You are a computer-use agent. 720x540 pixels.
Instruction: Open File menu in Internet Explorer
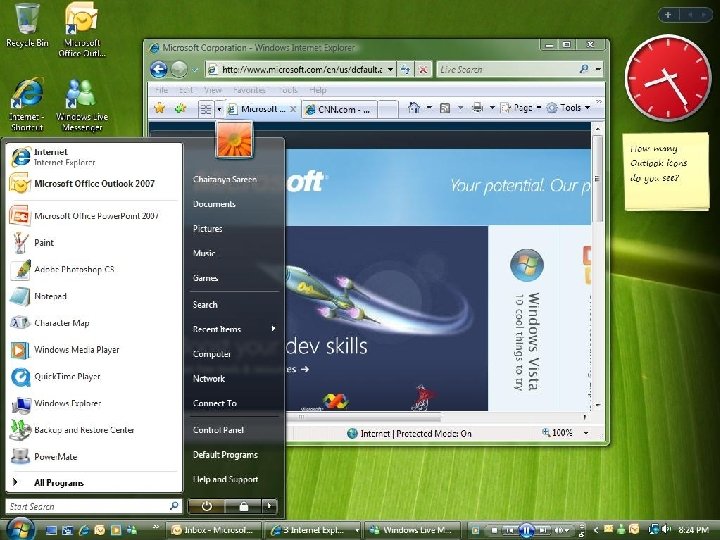(x=162, y=90)
